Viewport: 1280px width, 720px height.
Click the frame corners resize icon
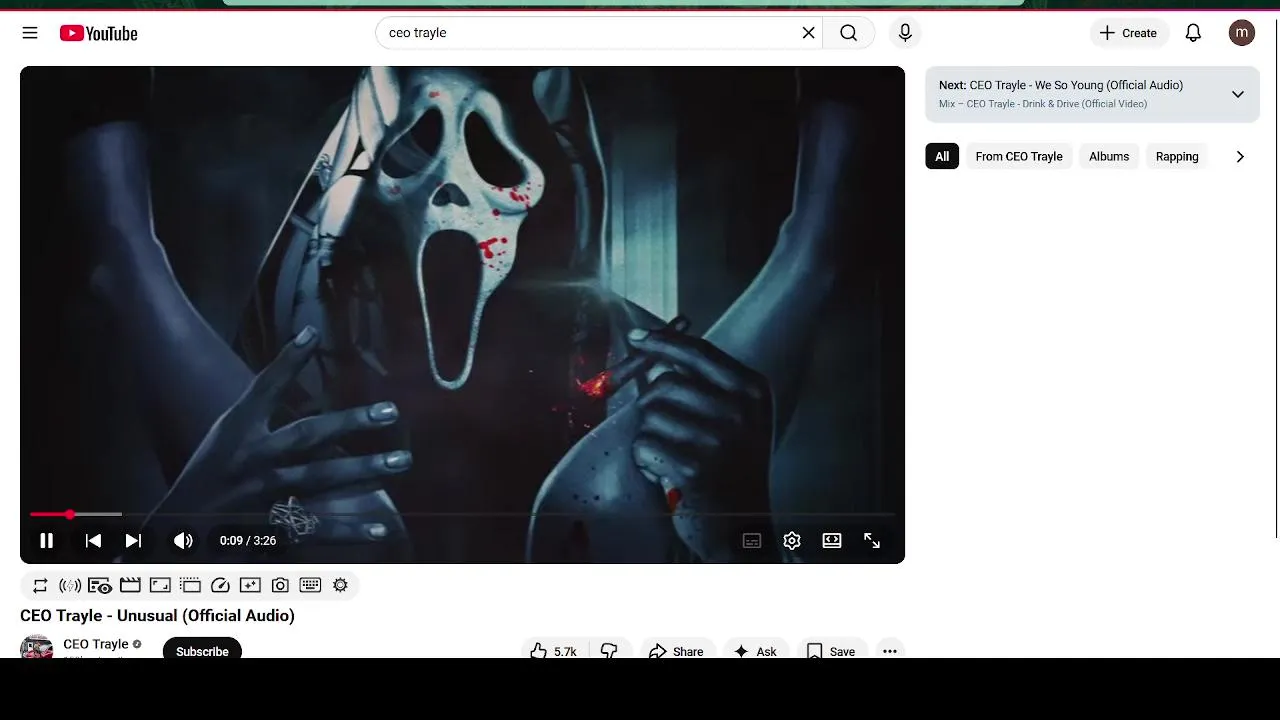[x=160, y=585]
